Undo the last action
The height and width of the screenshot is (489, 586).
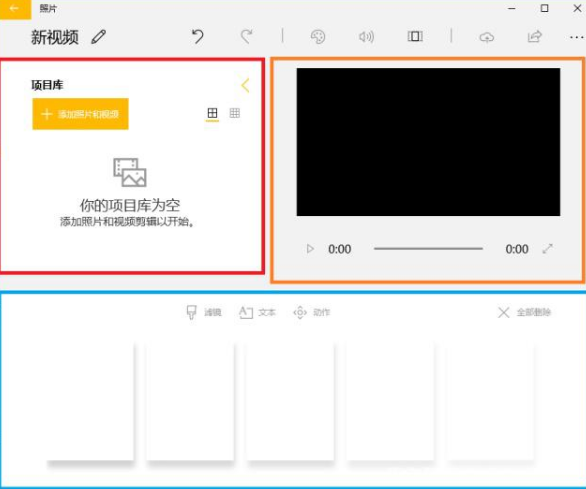[x=198, y=37]
